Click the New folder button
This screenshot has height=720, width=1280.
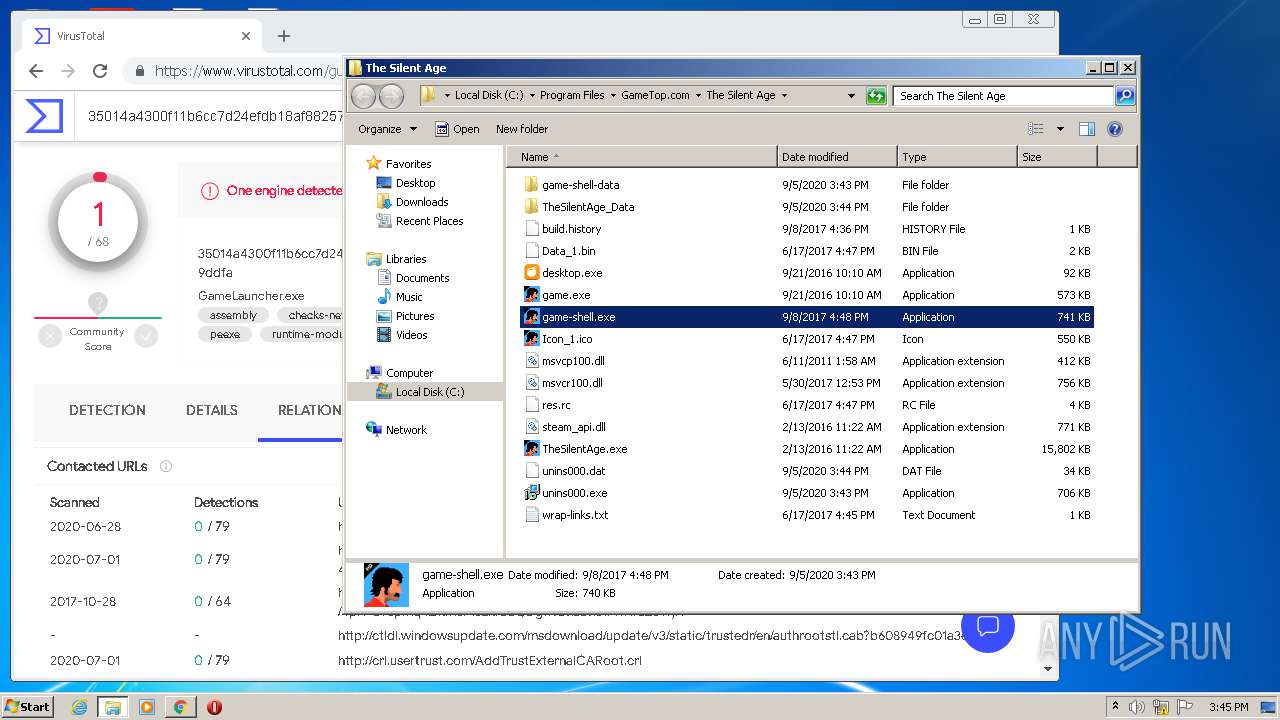pyautogui.click(x=522, y=129)
